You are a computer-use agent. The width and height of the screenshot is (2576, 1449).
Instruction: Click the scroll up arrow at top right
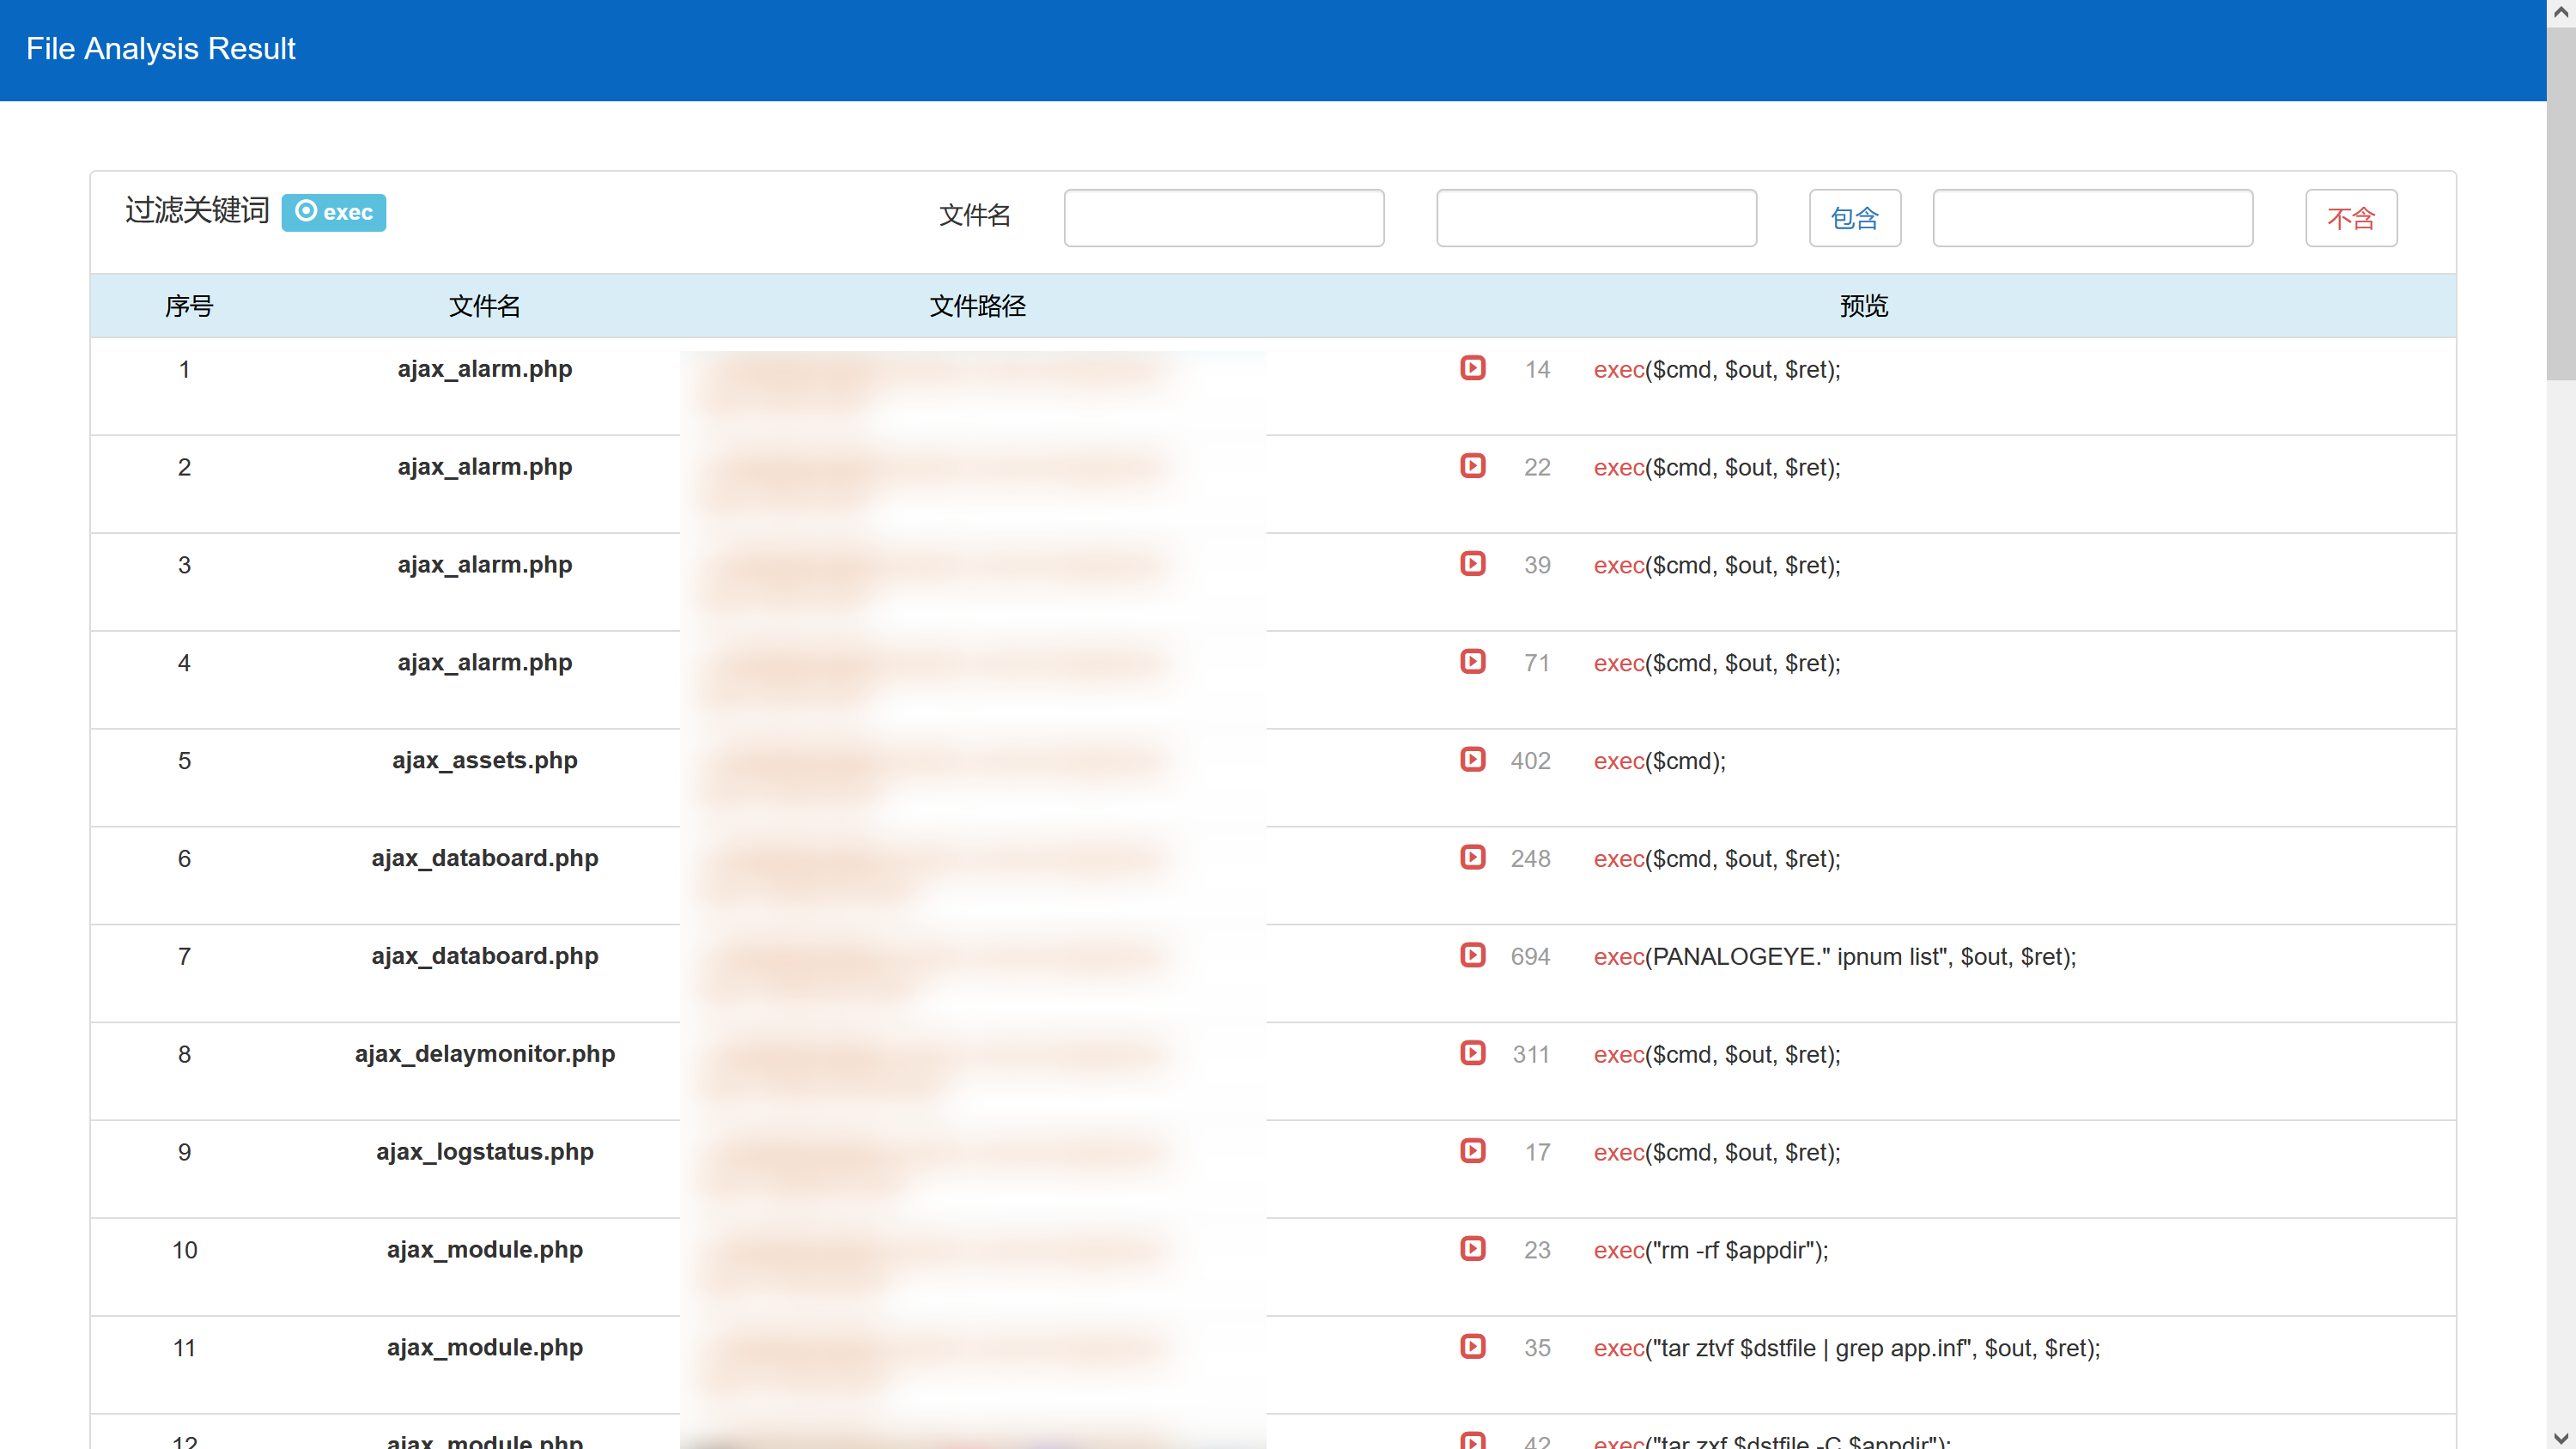2561,12
